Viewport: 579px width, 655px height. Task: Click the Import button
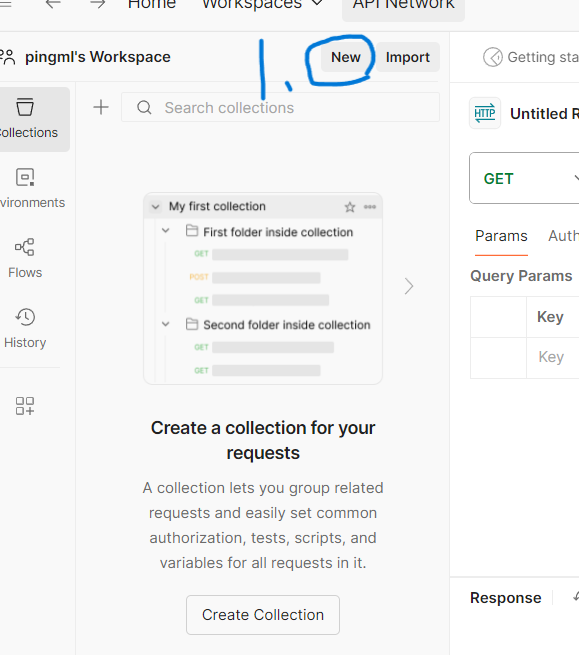point(407,57)
